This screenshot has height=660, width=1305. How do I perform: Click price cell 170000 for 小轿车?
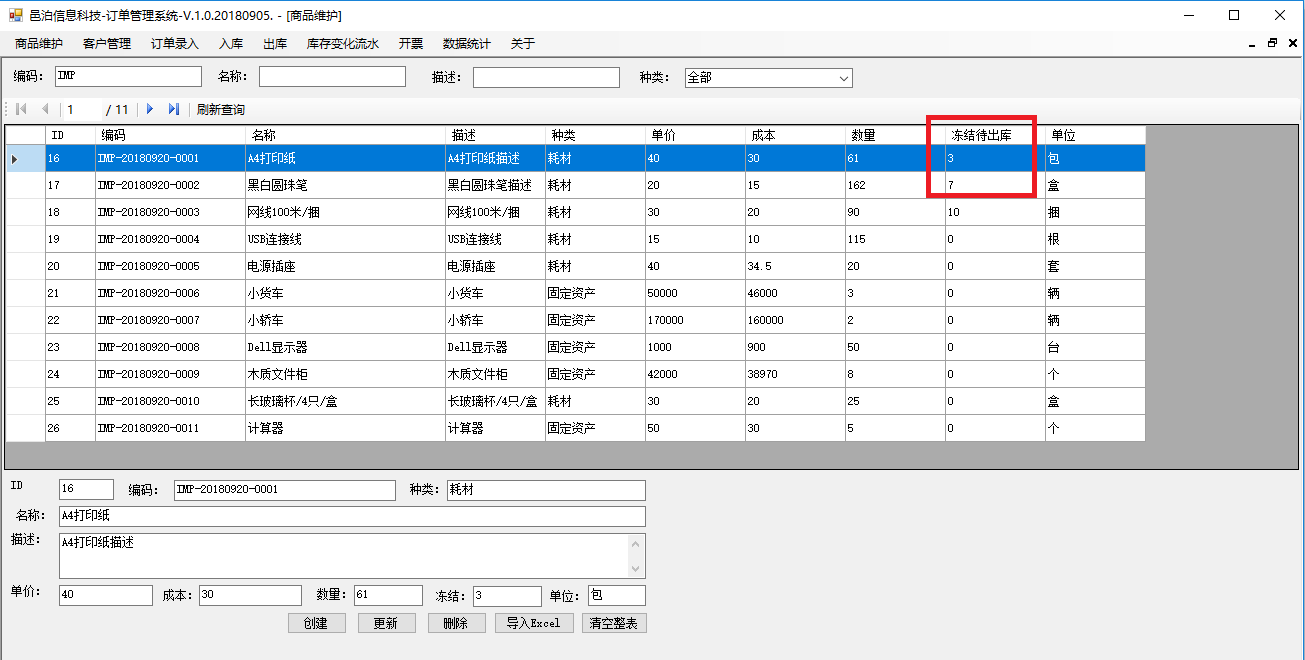coord(695,320)
